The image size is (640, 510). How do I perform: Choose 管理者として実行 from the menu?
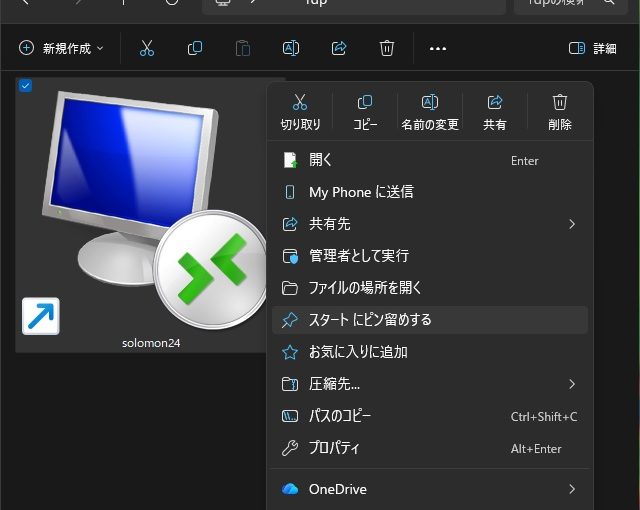358,256
